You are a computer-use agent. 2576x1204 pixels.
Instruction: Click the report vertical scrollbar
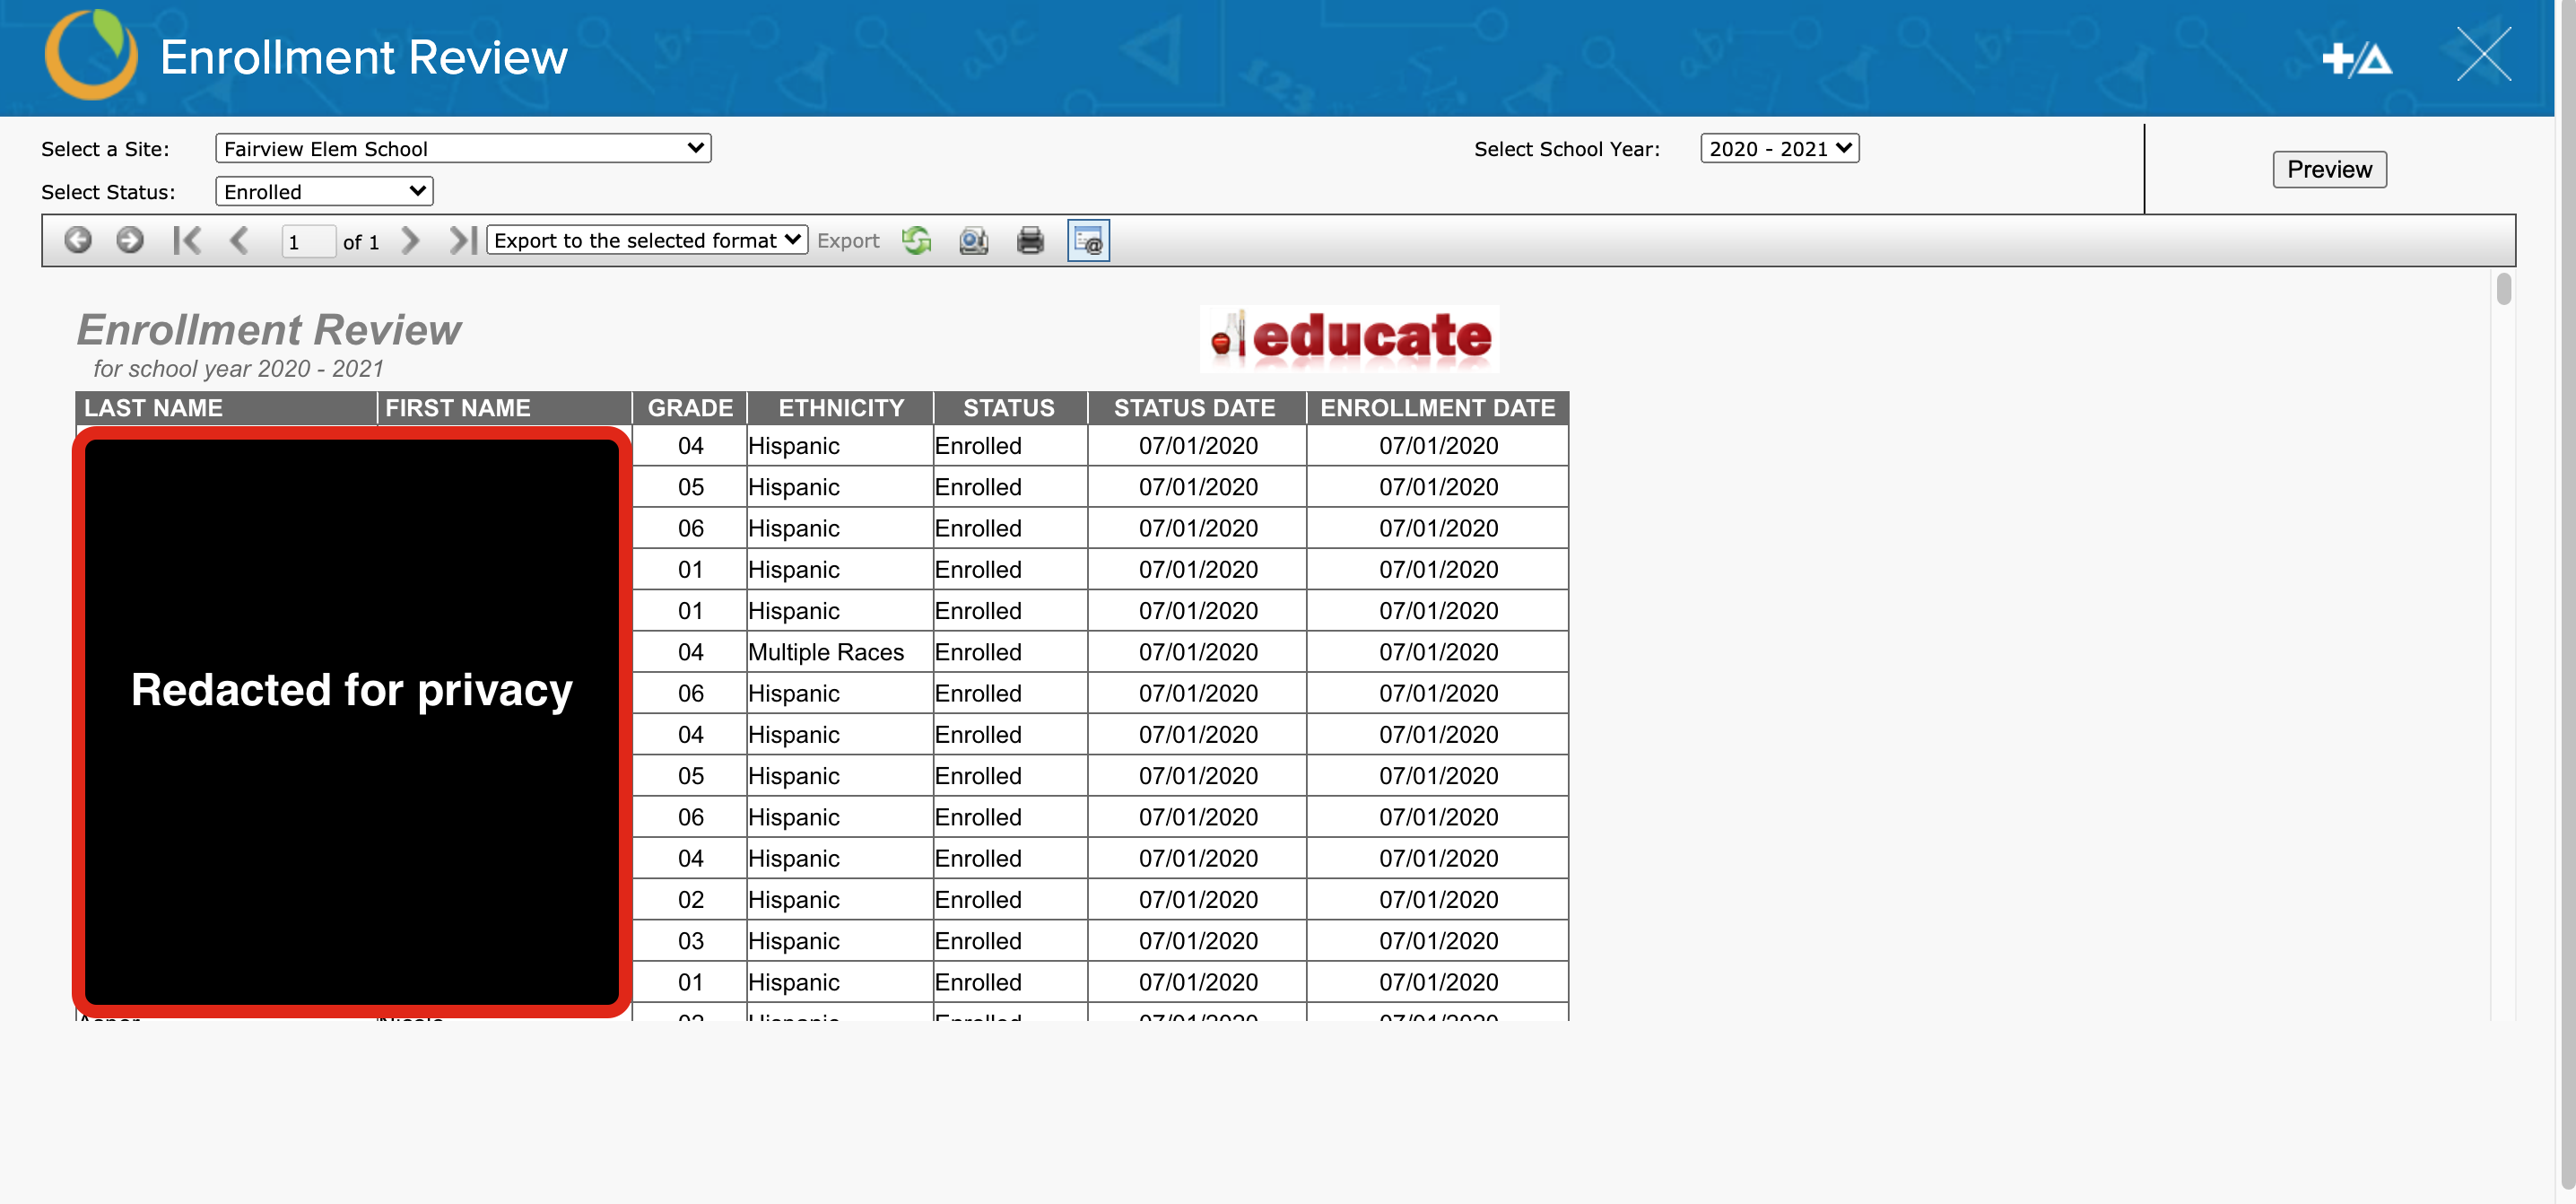click(2503, 289)
